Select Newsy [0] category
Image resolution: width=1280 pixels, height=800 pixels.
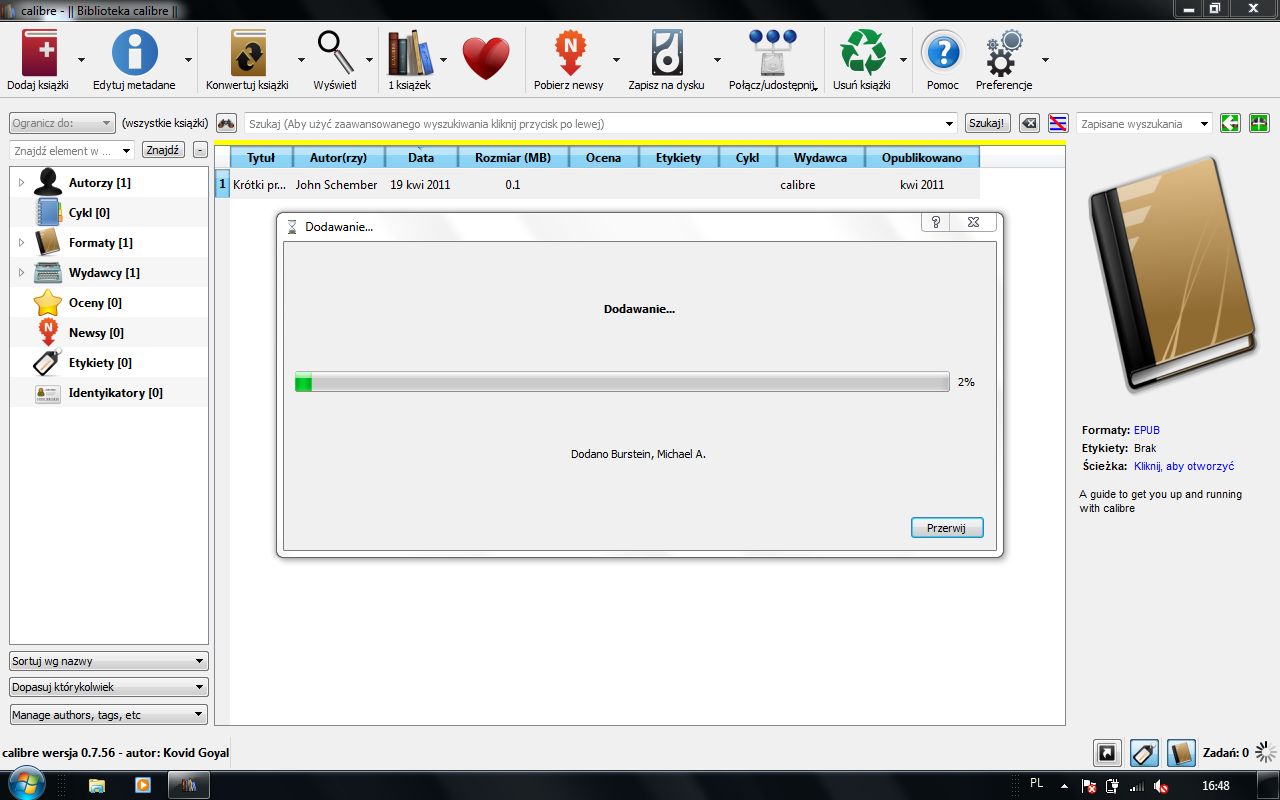coord(96,333)
